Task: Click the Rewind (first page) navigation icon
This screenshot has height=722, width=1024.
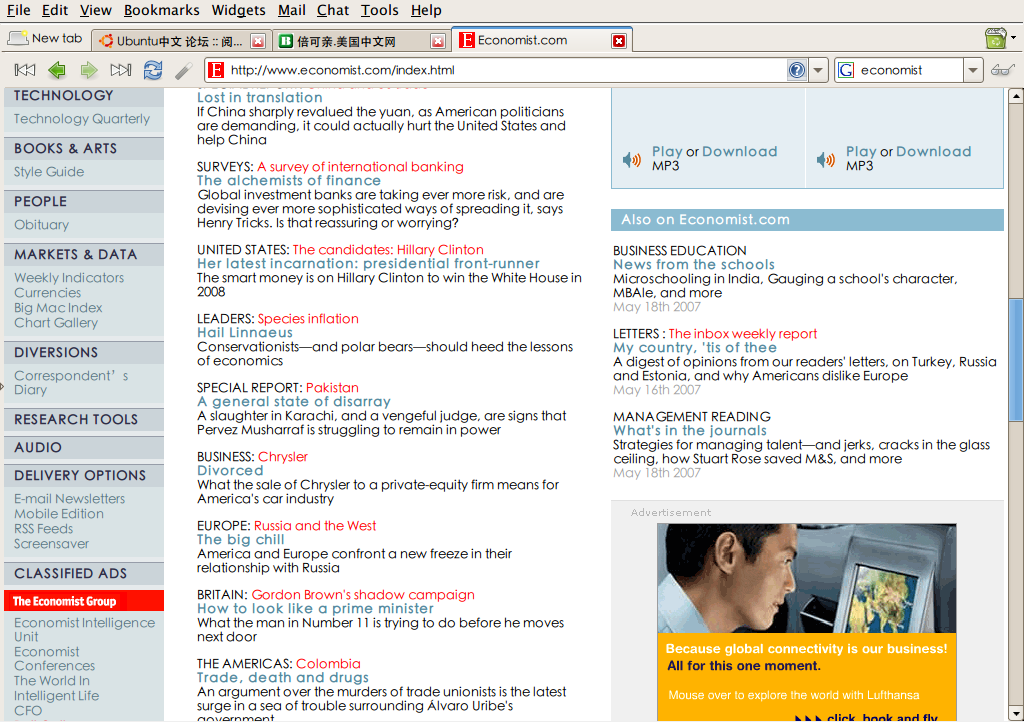Action: [25, 70]
